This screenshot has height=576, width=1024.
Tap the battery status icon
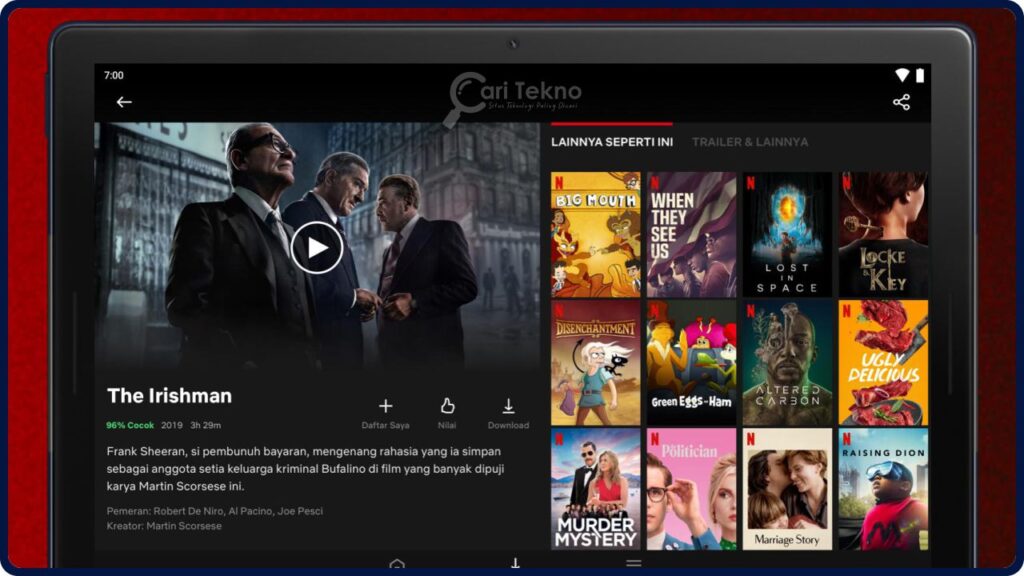pos(920,75)
